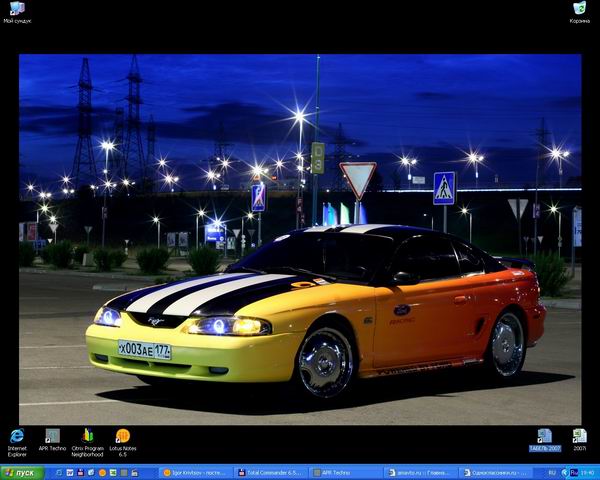Click the taskbar clock showing 19:40
Image resolution: width=600 pixels, height=480 pixels.
(586, 473)
